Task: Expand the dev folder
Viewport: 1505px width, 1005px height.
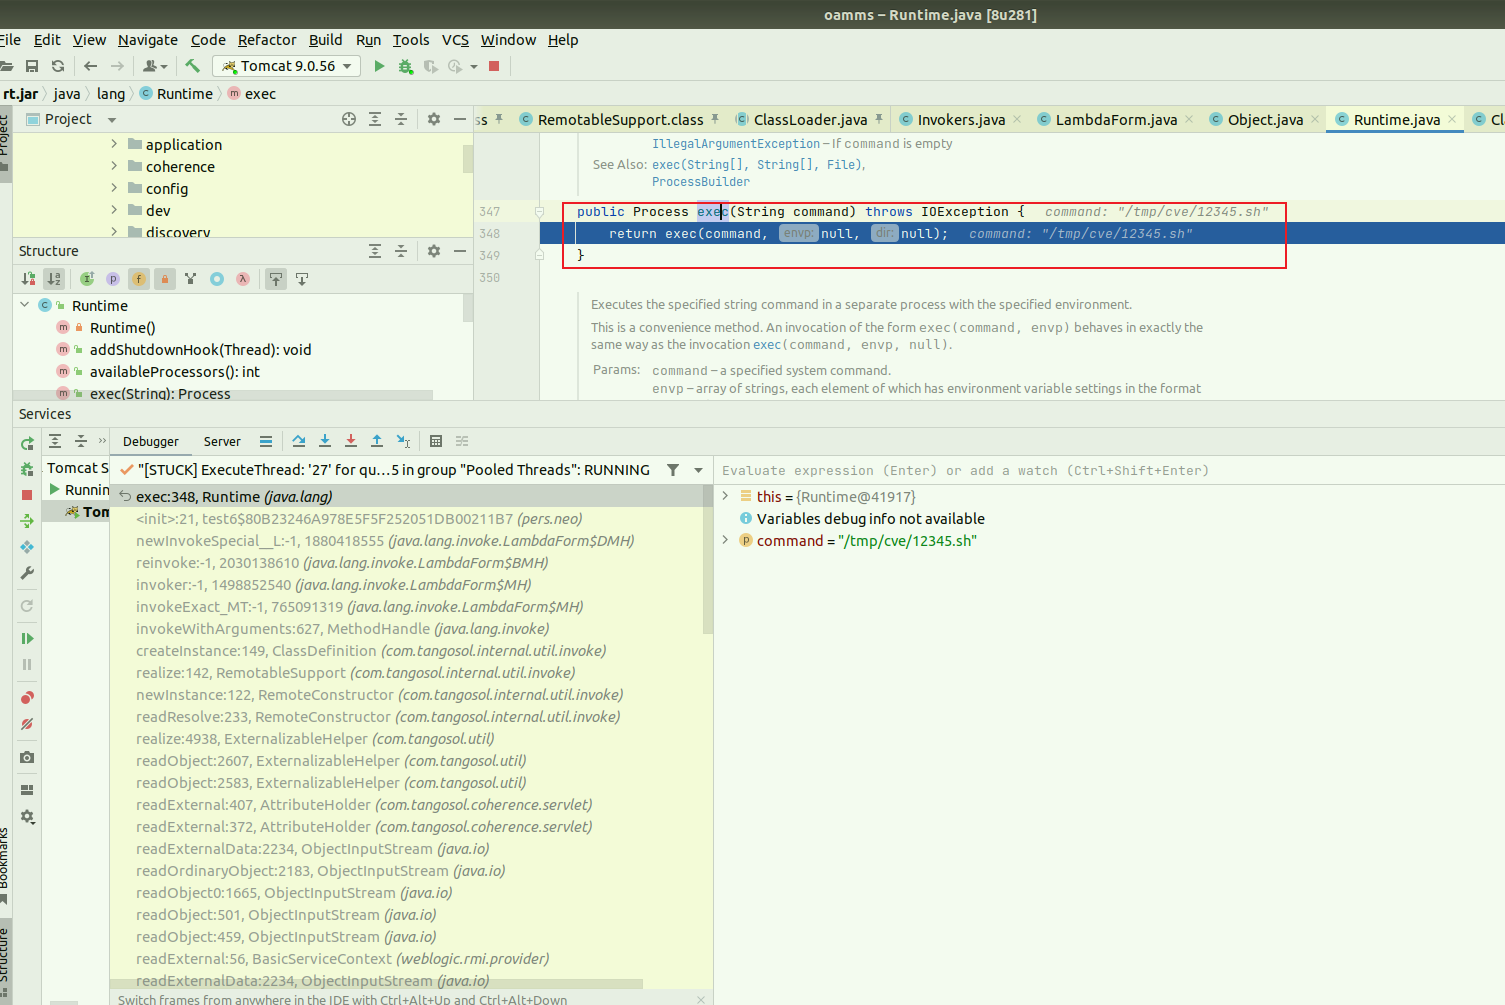Action: click(x=114, y=210)
